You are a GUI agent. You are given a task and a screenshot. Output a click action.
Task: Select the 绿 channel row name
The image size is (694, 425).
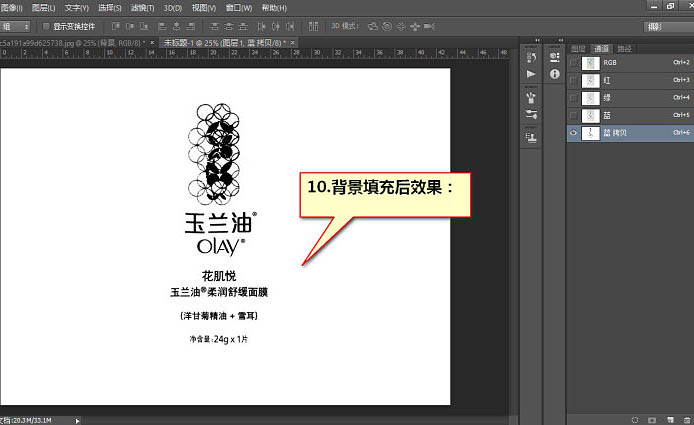tap(607, 98)
